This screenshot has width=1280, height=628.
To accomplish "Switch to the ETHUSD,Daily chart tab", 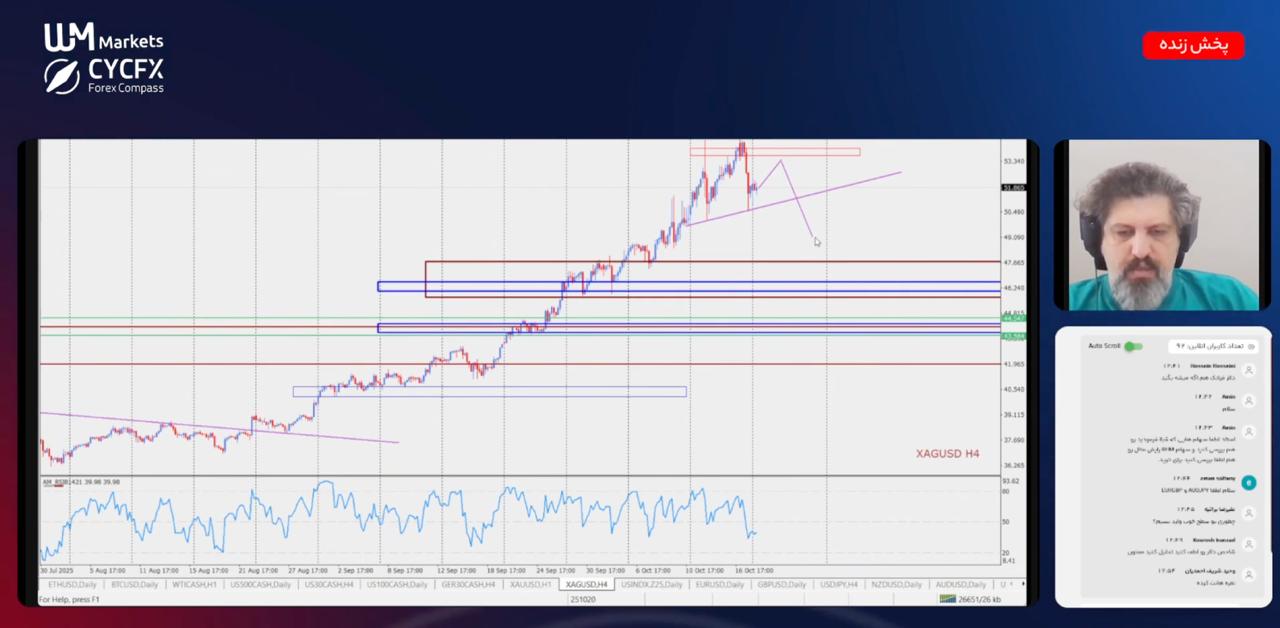I will click(72, 584).
